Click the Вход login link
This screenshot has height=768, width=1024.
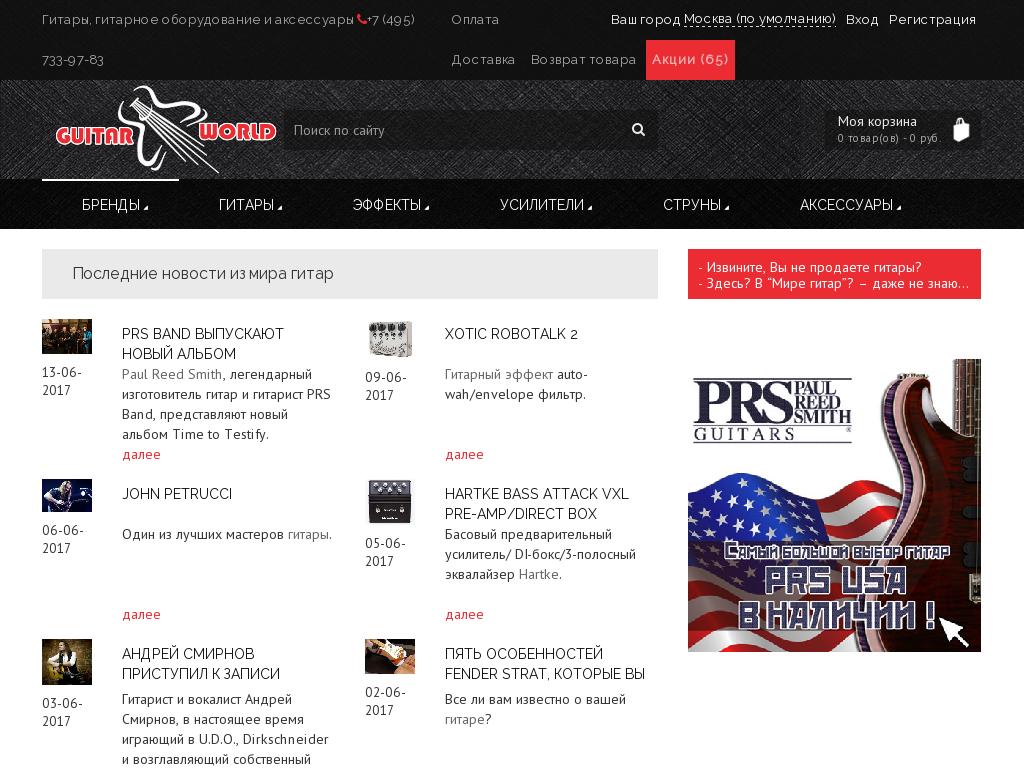[x=862, y=20]
